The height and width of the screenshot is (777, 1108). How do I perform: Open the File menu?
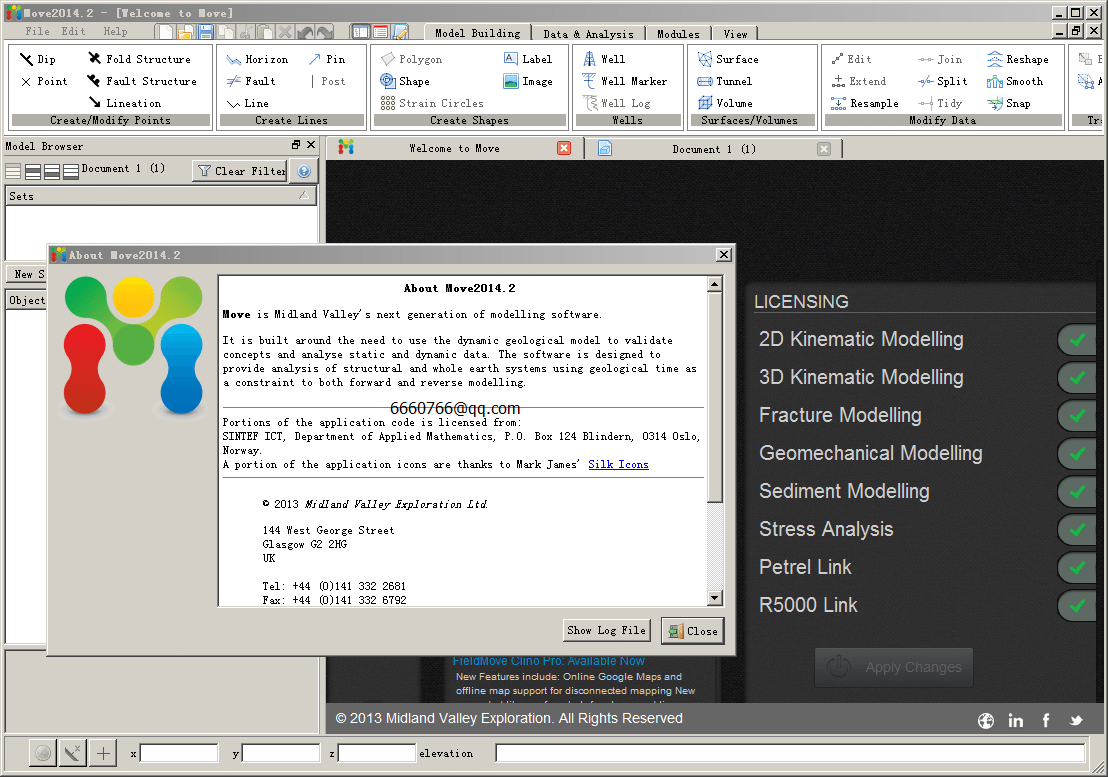tap(37, 32)
